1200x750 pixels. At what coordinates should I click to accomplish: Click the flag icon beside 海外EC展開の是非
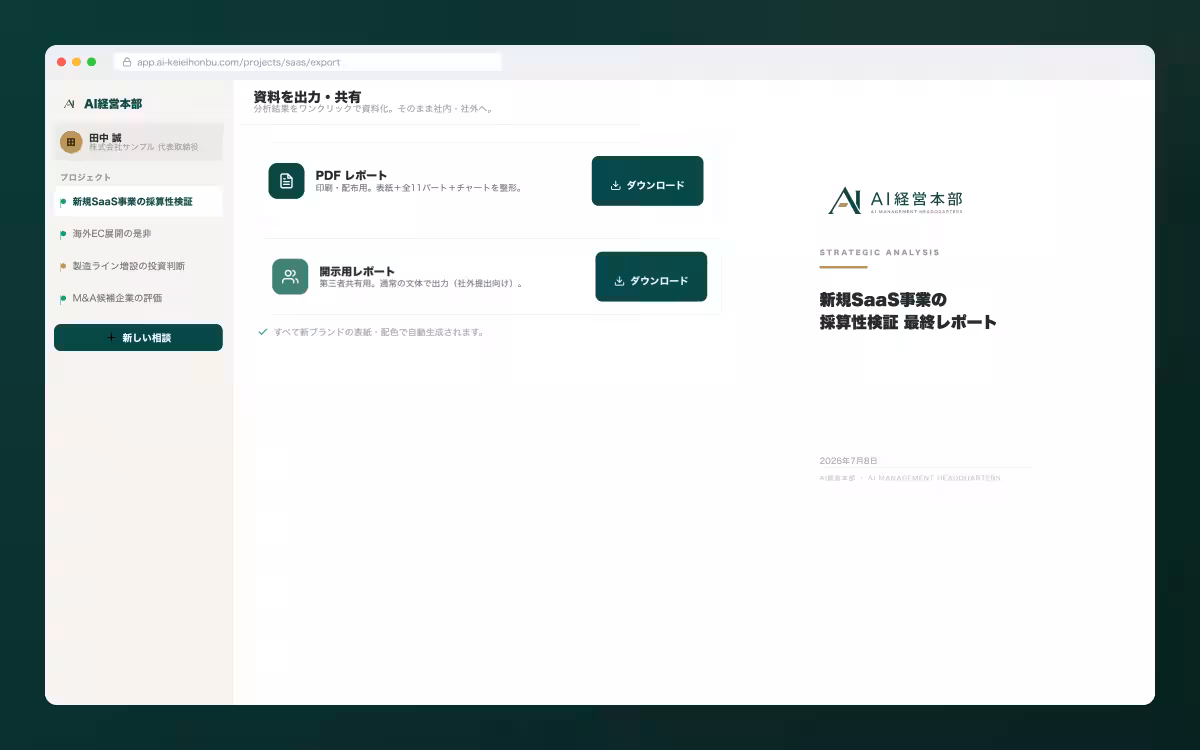pos(63,234)
